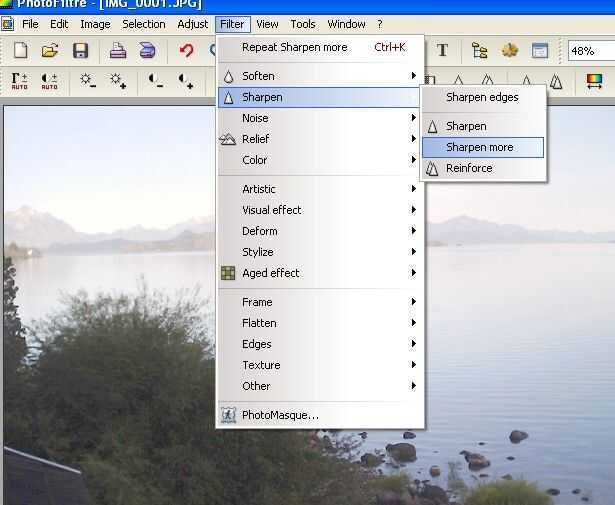The height and width of the screenshot is (505, 615).
Task: Click the color gradient toolbar icon
Action: pos(594,81)
